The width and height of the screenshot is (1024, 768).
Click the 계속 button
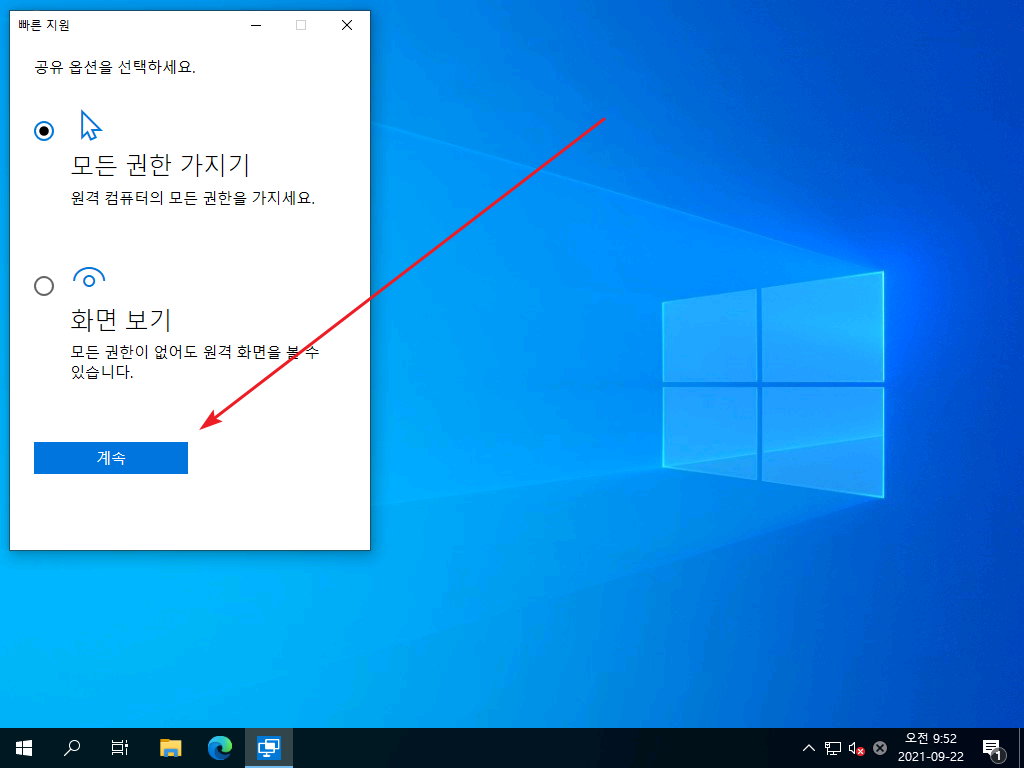111,458
